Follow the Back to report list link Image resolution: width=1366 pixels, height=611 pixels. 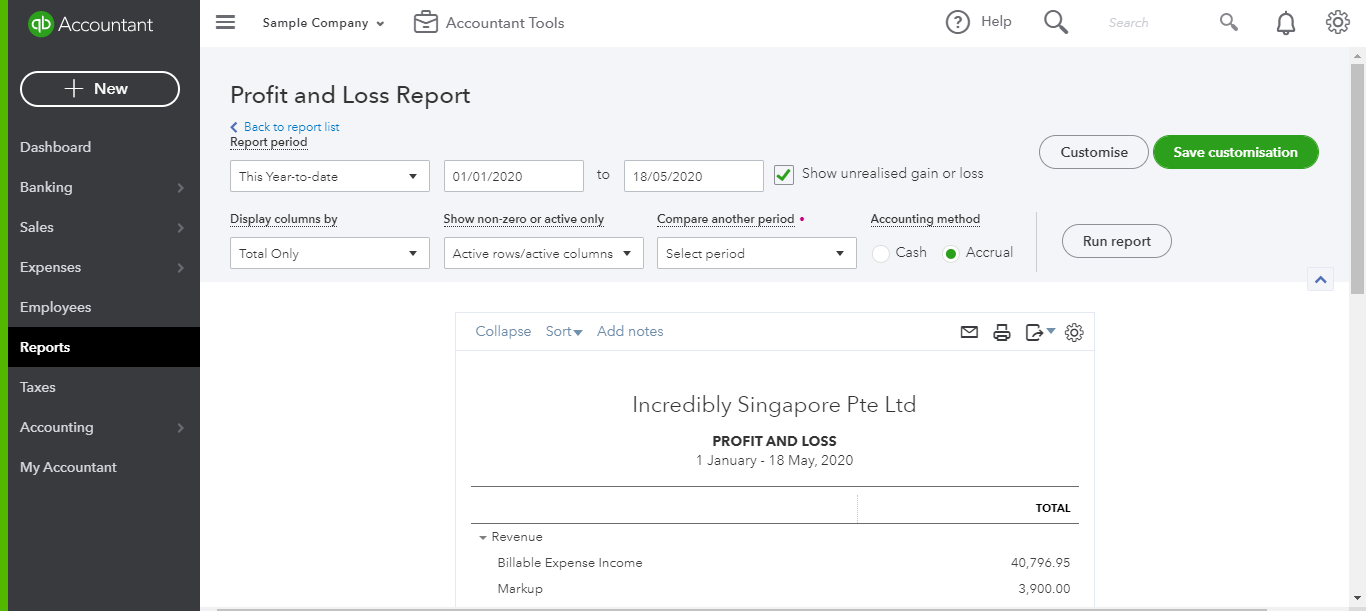(291, 127)
